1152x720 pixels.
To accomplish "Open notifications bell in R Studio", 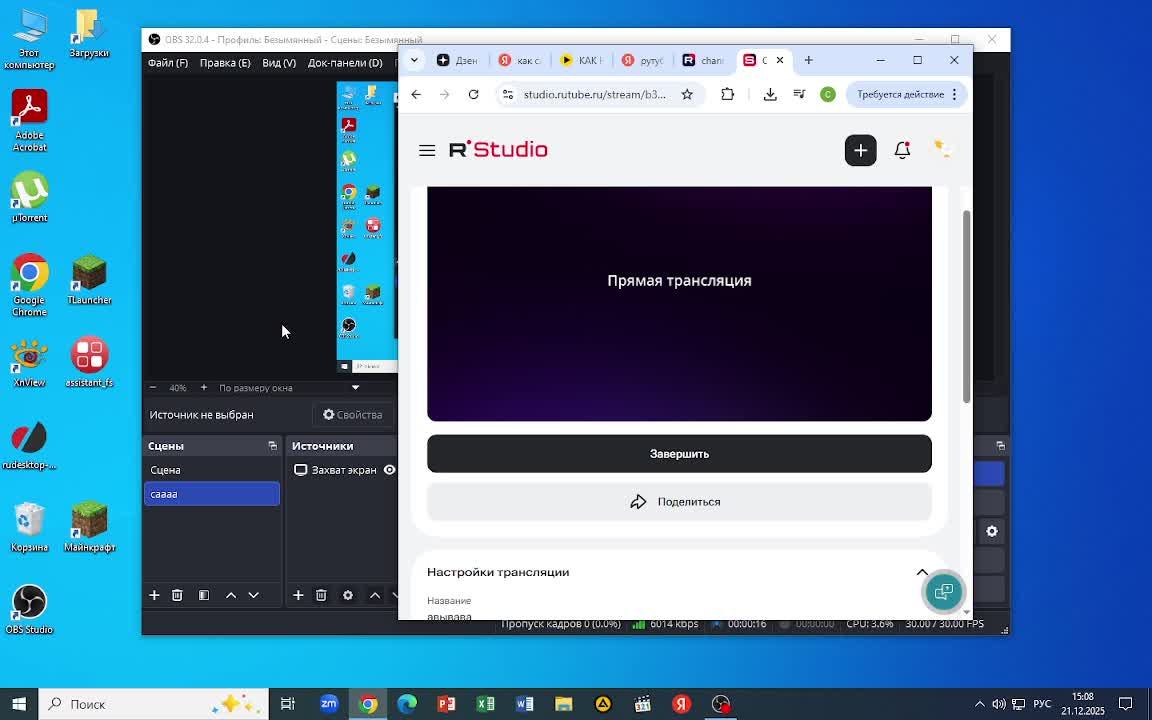I will tap(902, 151).
